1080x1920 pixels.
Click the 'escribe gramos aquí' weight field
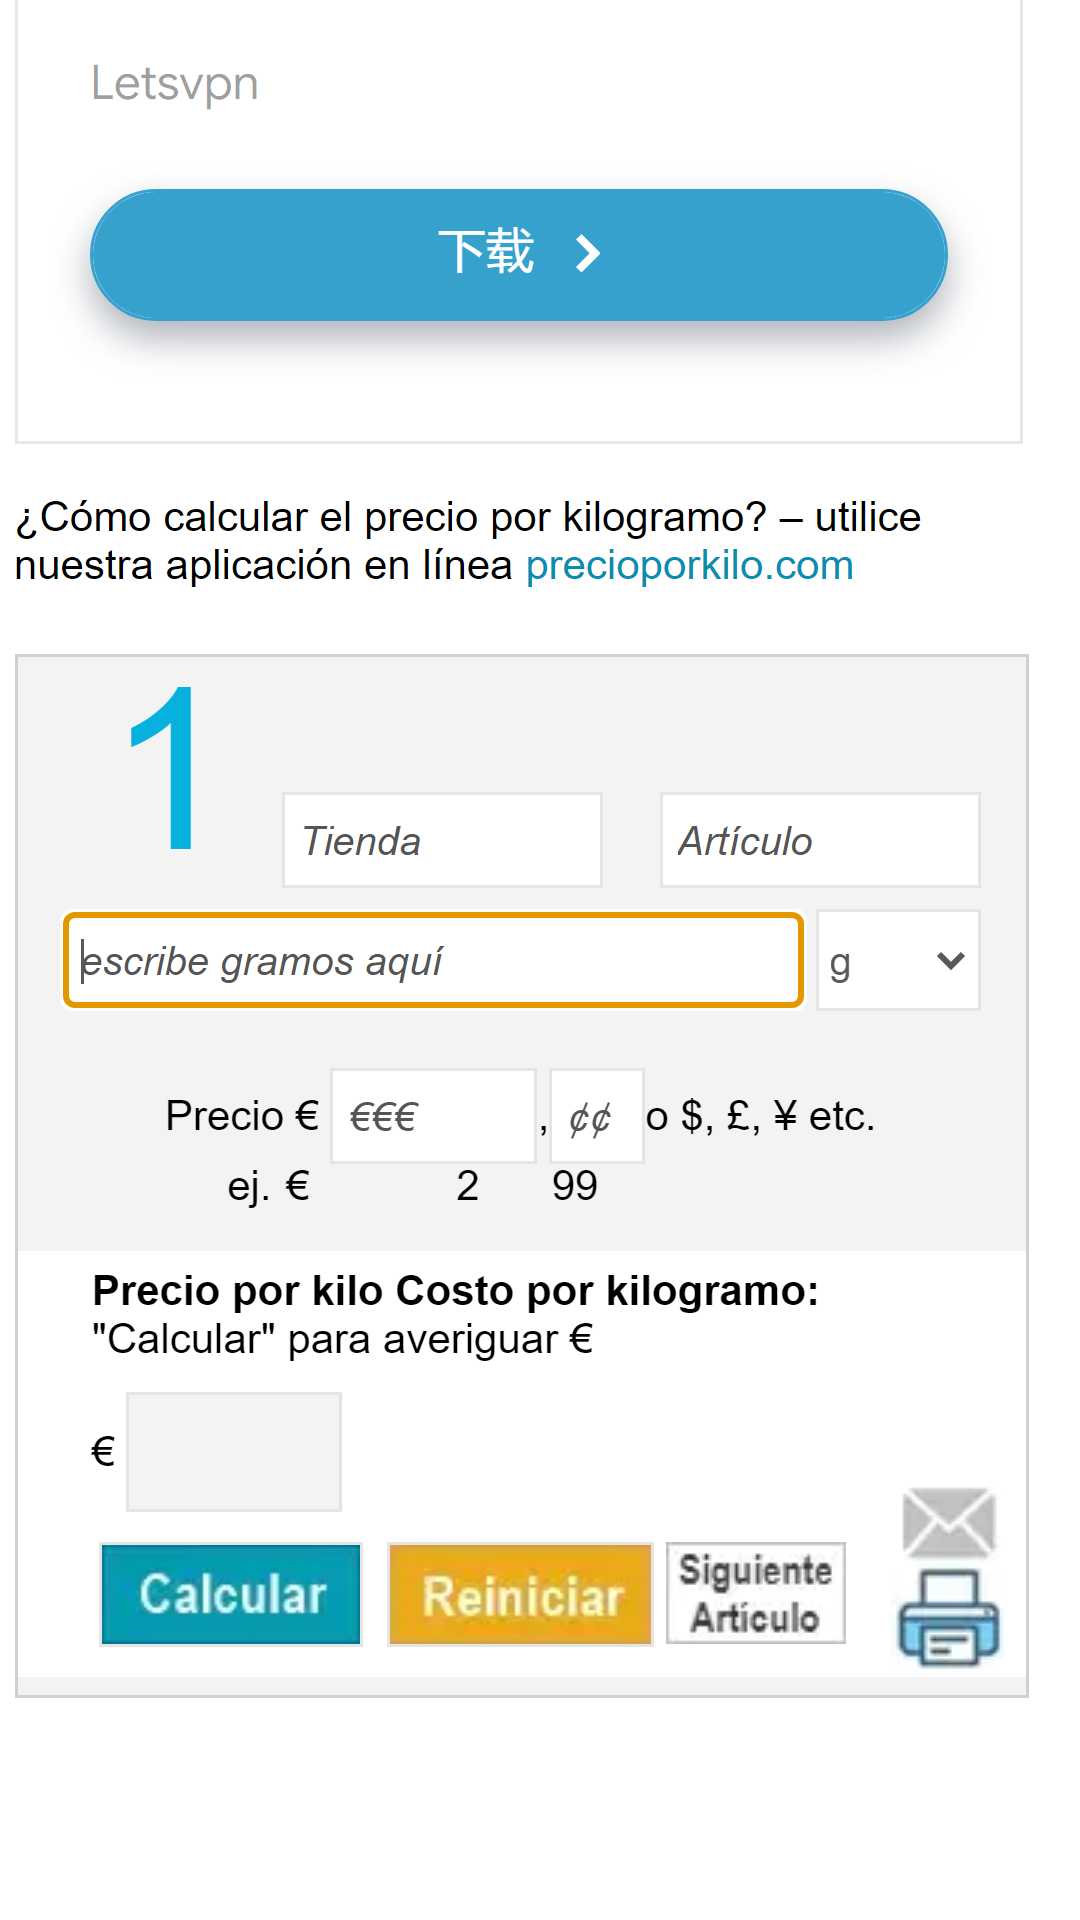coord(433,960)
